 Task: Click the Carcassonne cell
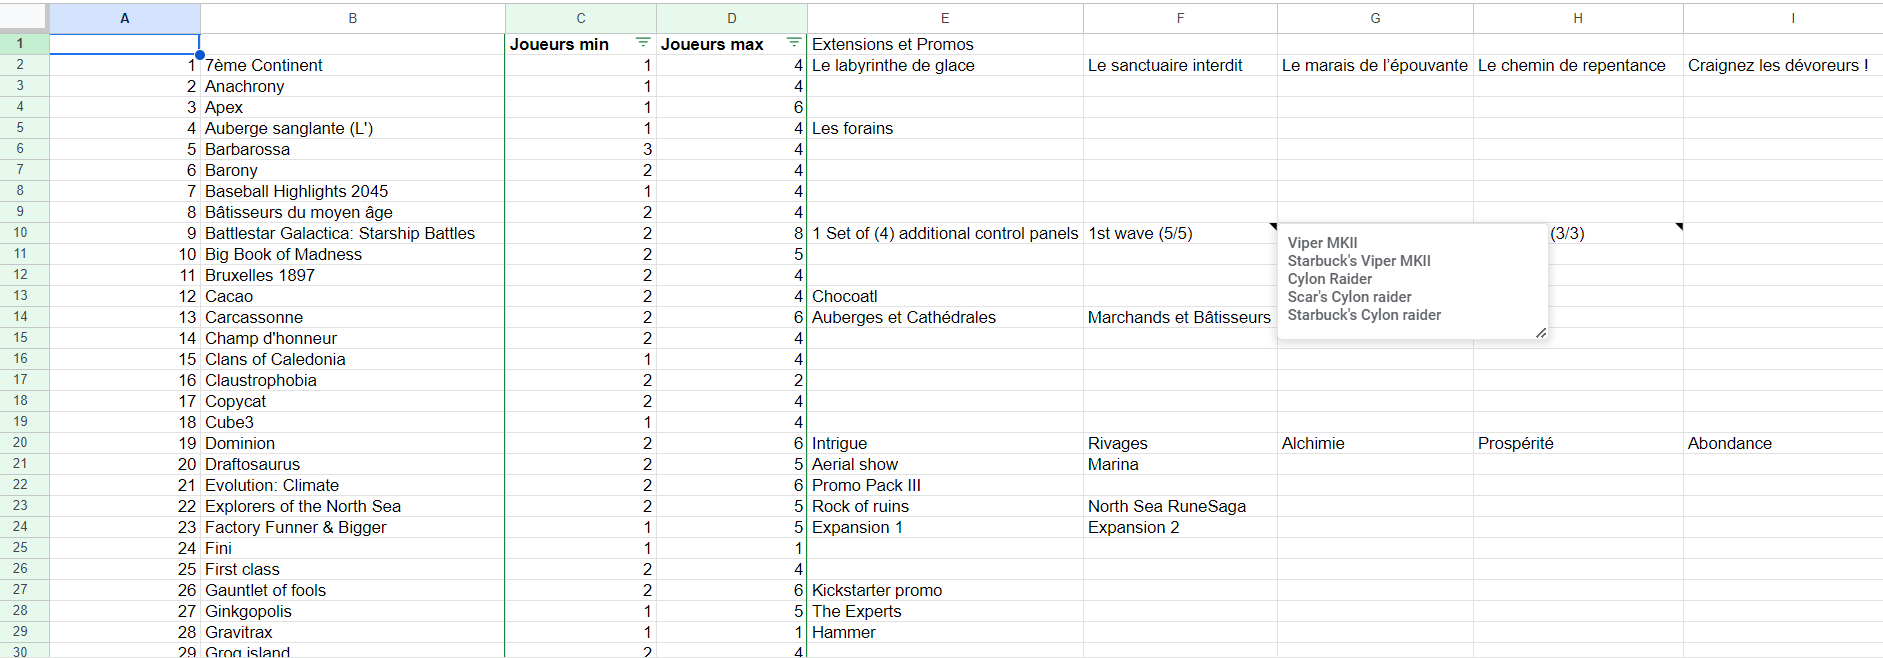pyautogui.click(x=353, y=317)
